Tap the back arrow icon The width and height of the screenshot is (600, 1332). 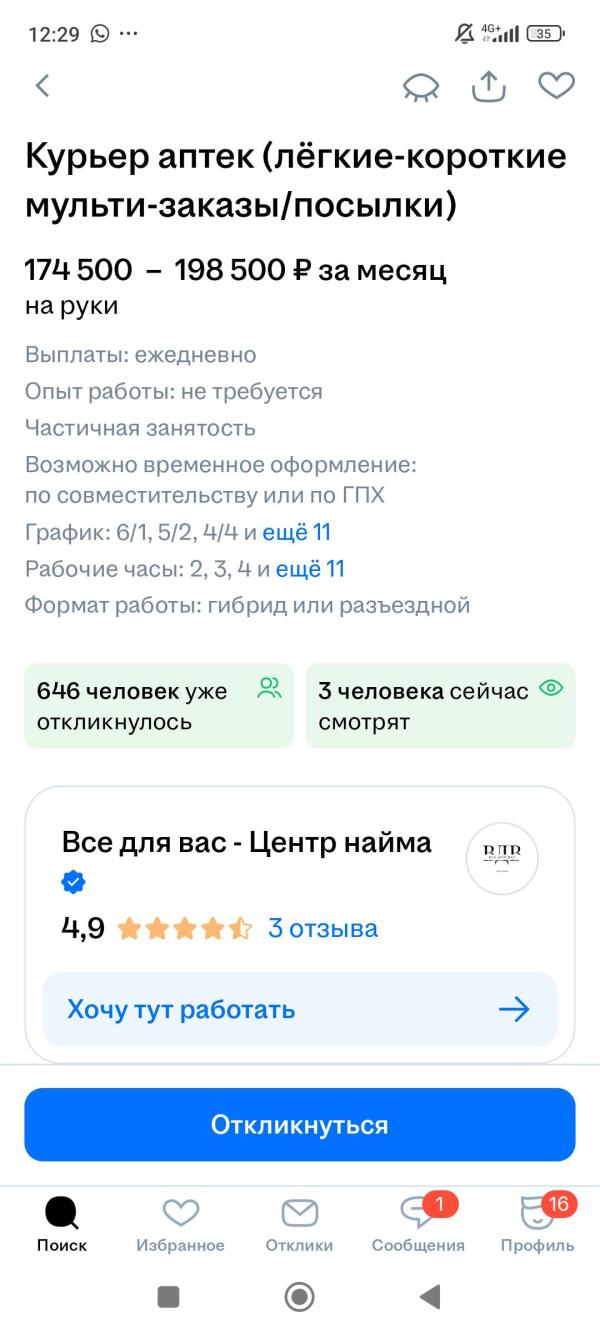42,86
